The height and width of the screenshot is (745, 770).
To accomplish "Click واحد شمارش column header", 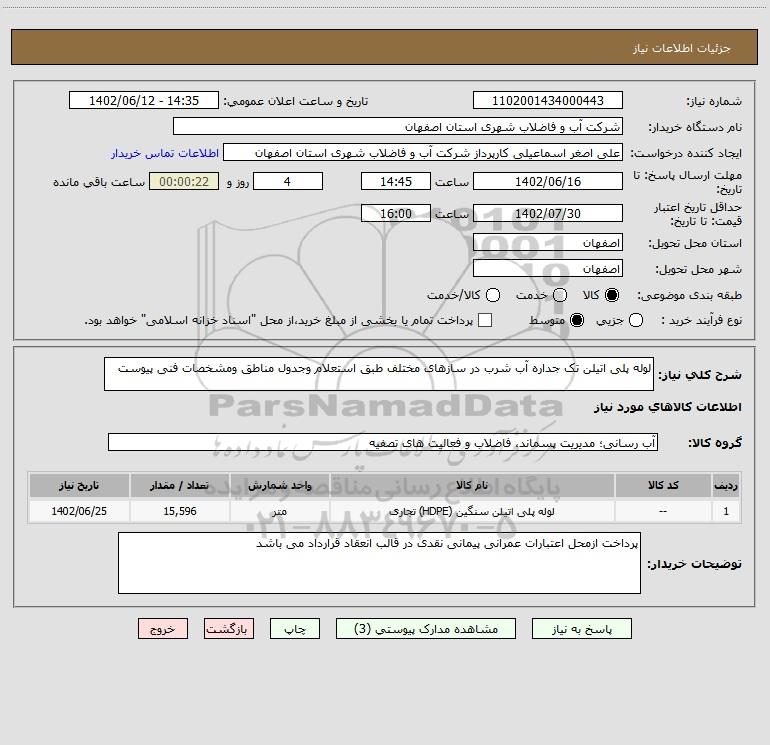I will point(279,486).
